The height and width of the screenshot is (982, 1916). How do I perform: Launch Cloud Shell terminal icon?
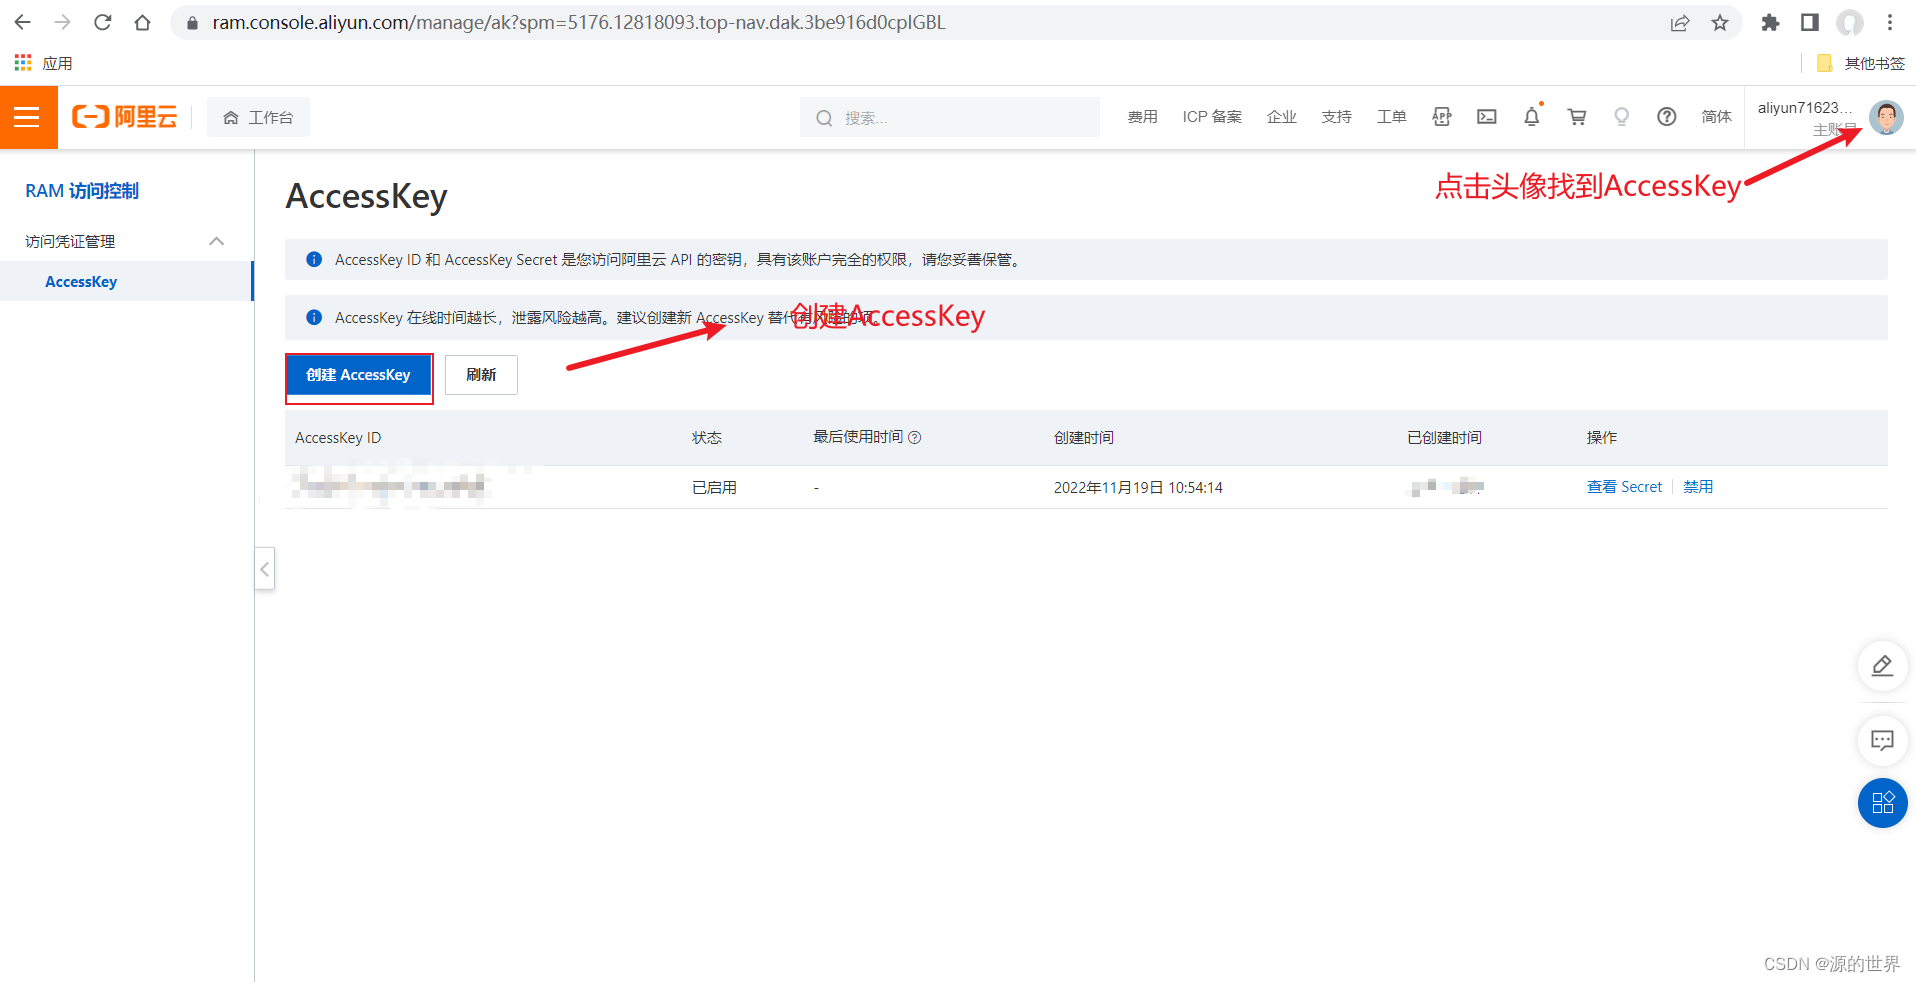point(1487,117)
